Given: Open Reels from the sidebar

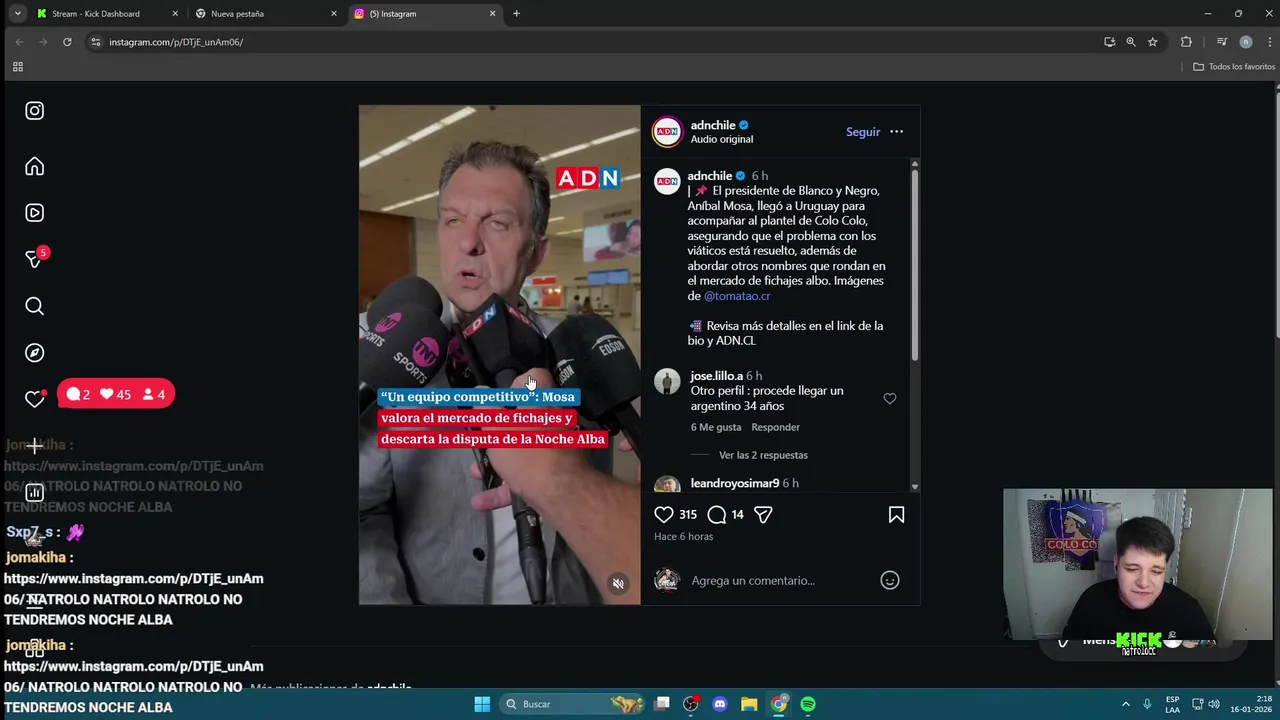Looking at the screenshot, I should pyautogui.click(x=35, y=213).
